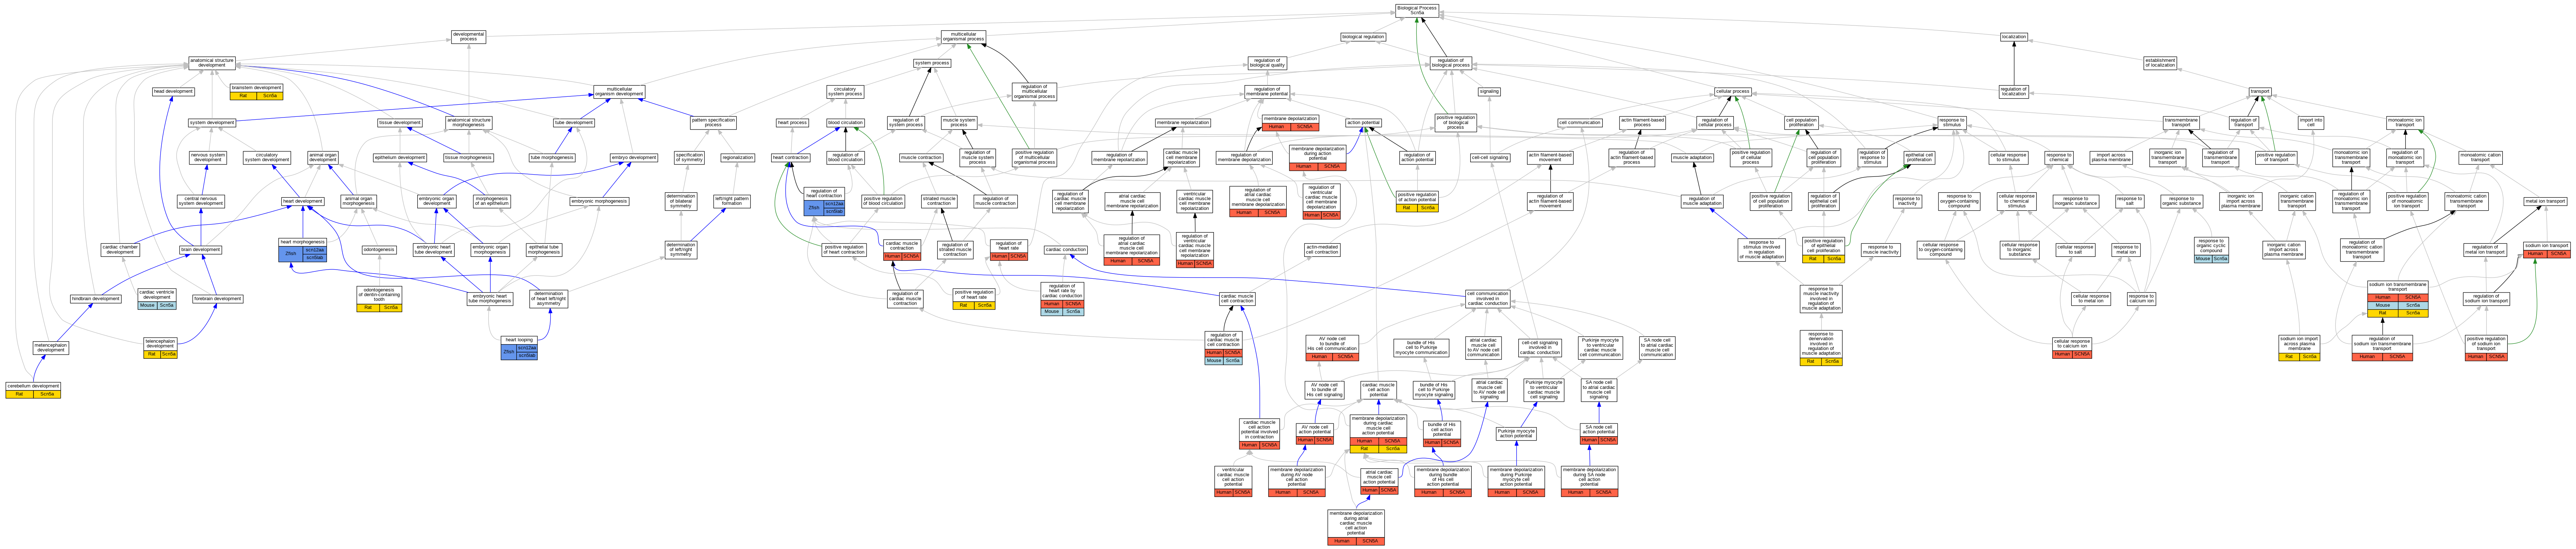Select the 'system process' node
Viewport: 2576px width, 549px height.
click(932, 63)
